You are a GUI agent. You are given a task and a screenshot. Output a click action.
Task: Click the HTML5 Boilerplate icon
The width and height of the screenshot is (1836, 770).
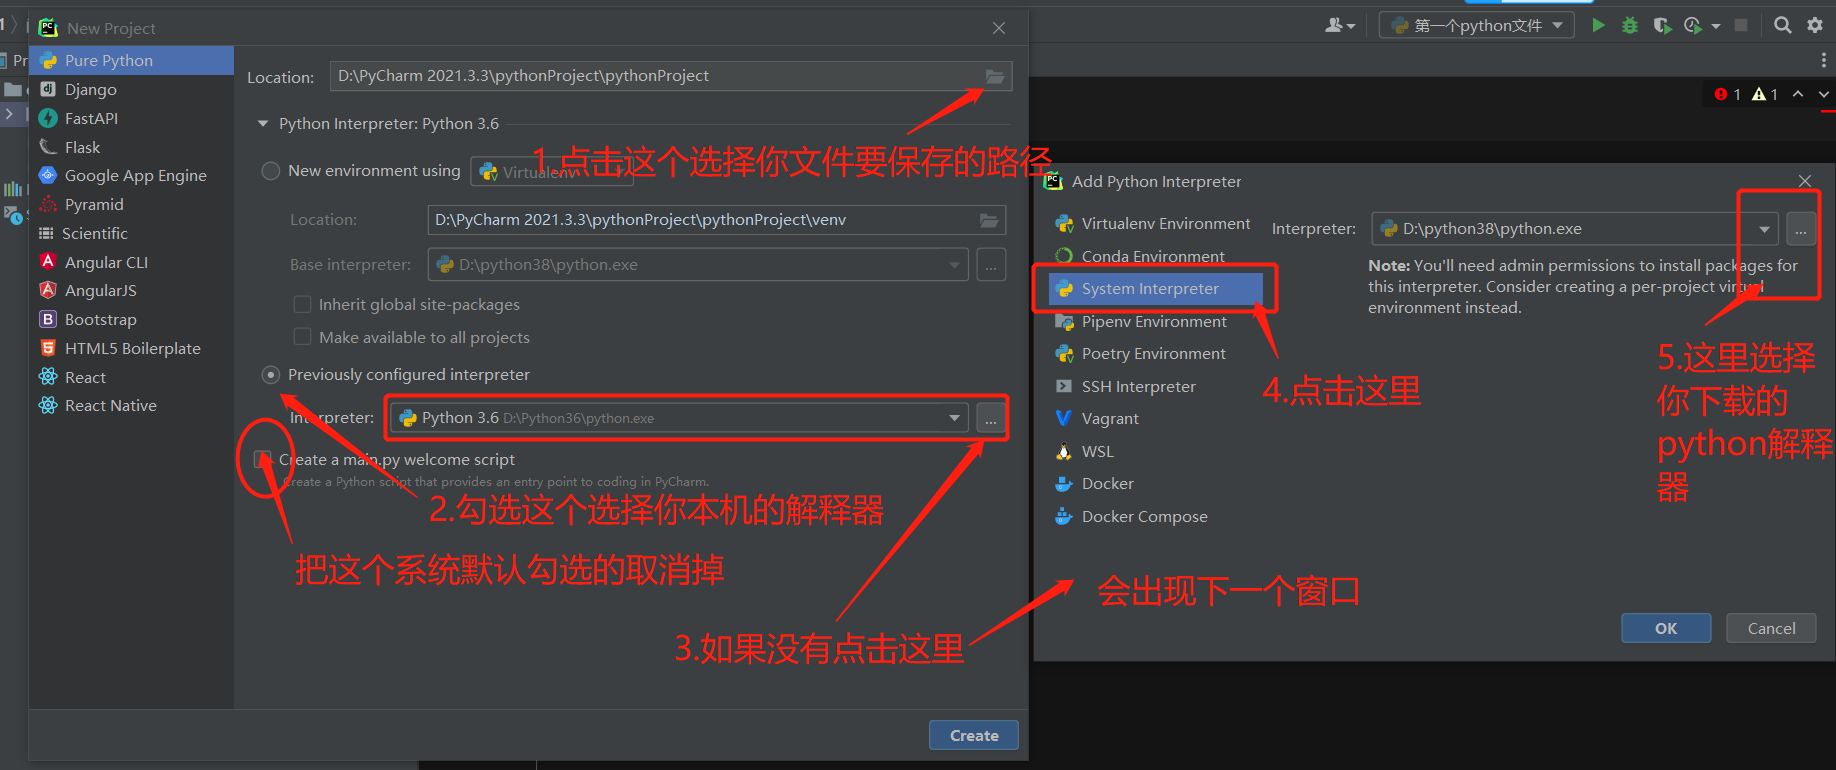47,348
